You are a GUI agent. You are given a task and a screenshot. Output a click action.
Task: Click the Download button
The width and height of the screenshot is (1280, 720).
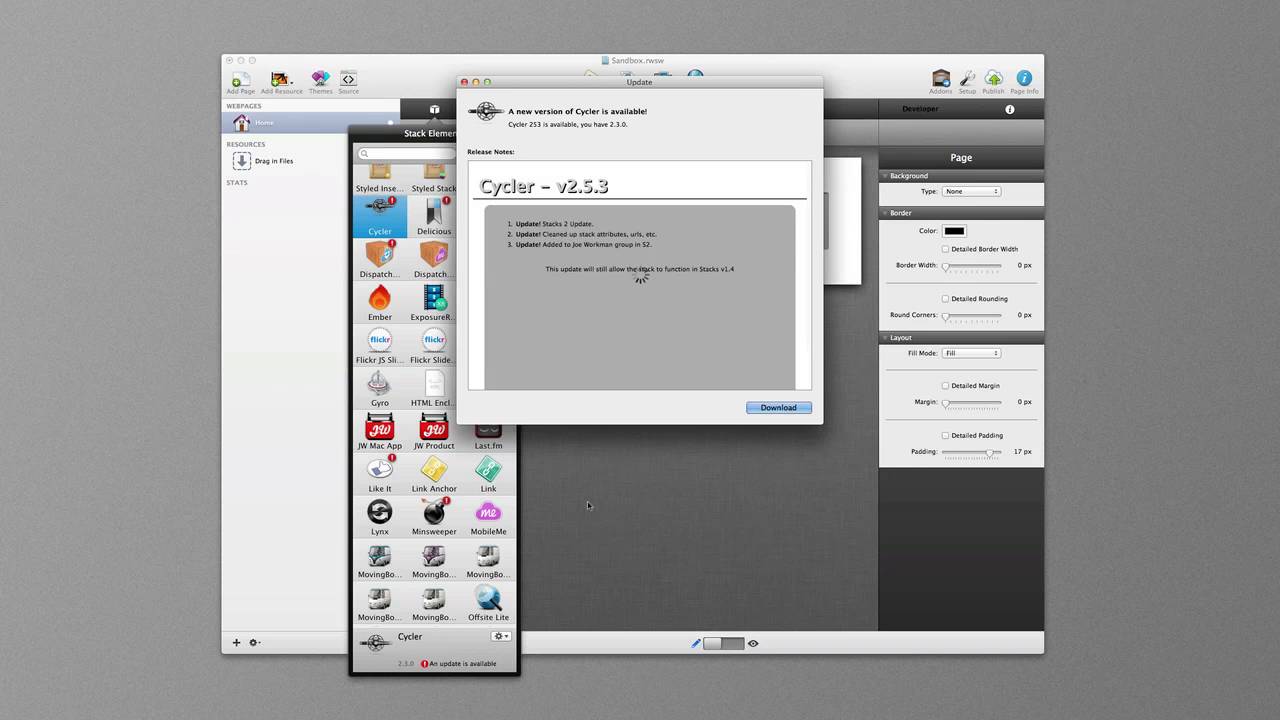click(779, 408)
